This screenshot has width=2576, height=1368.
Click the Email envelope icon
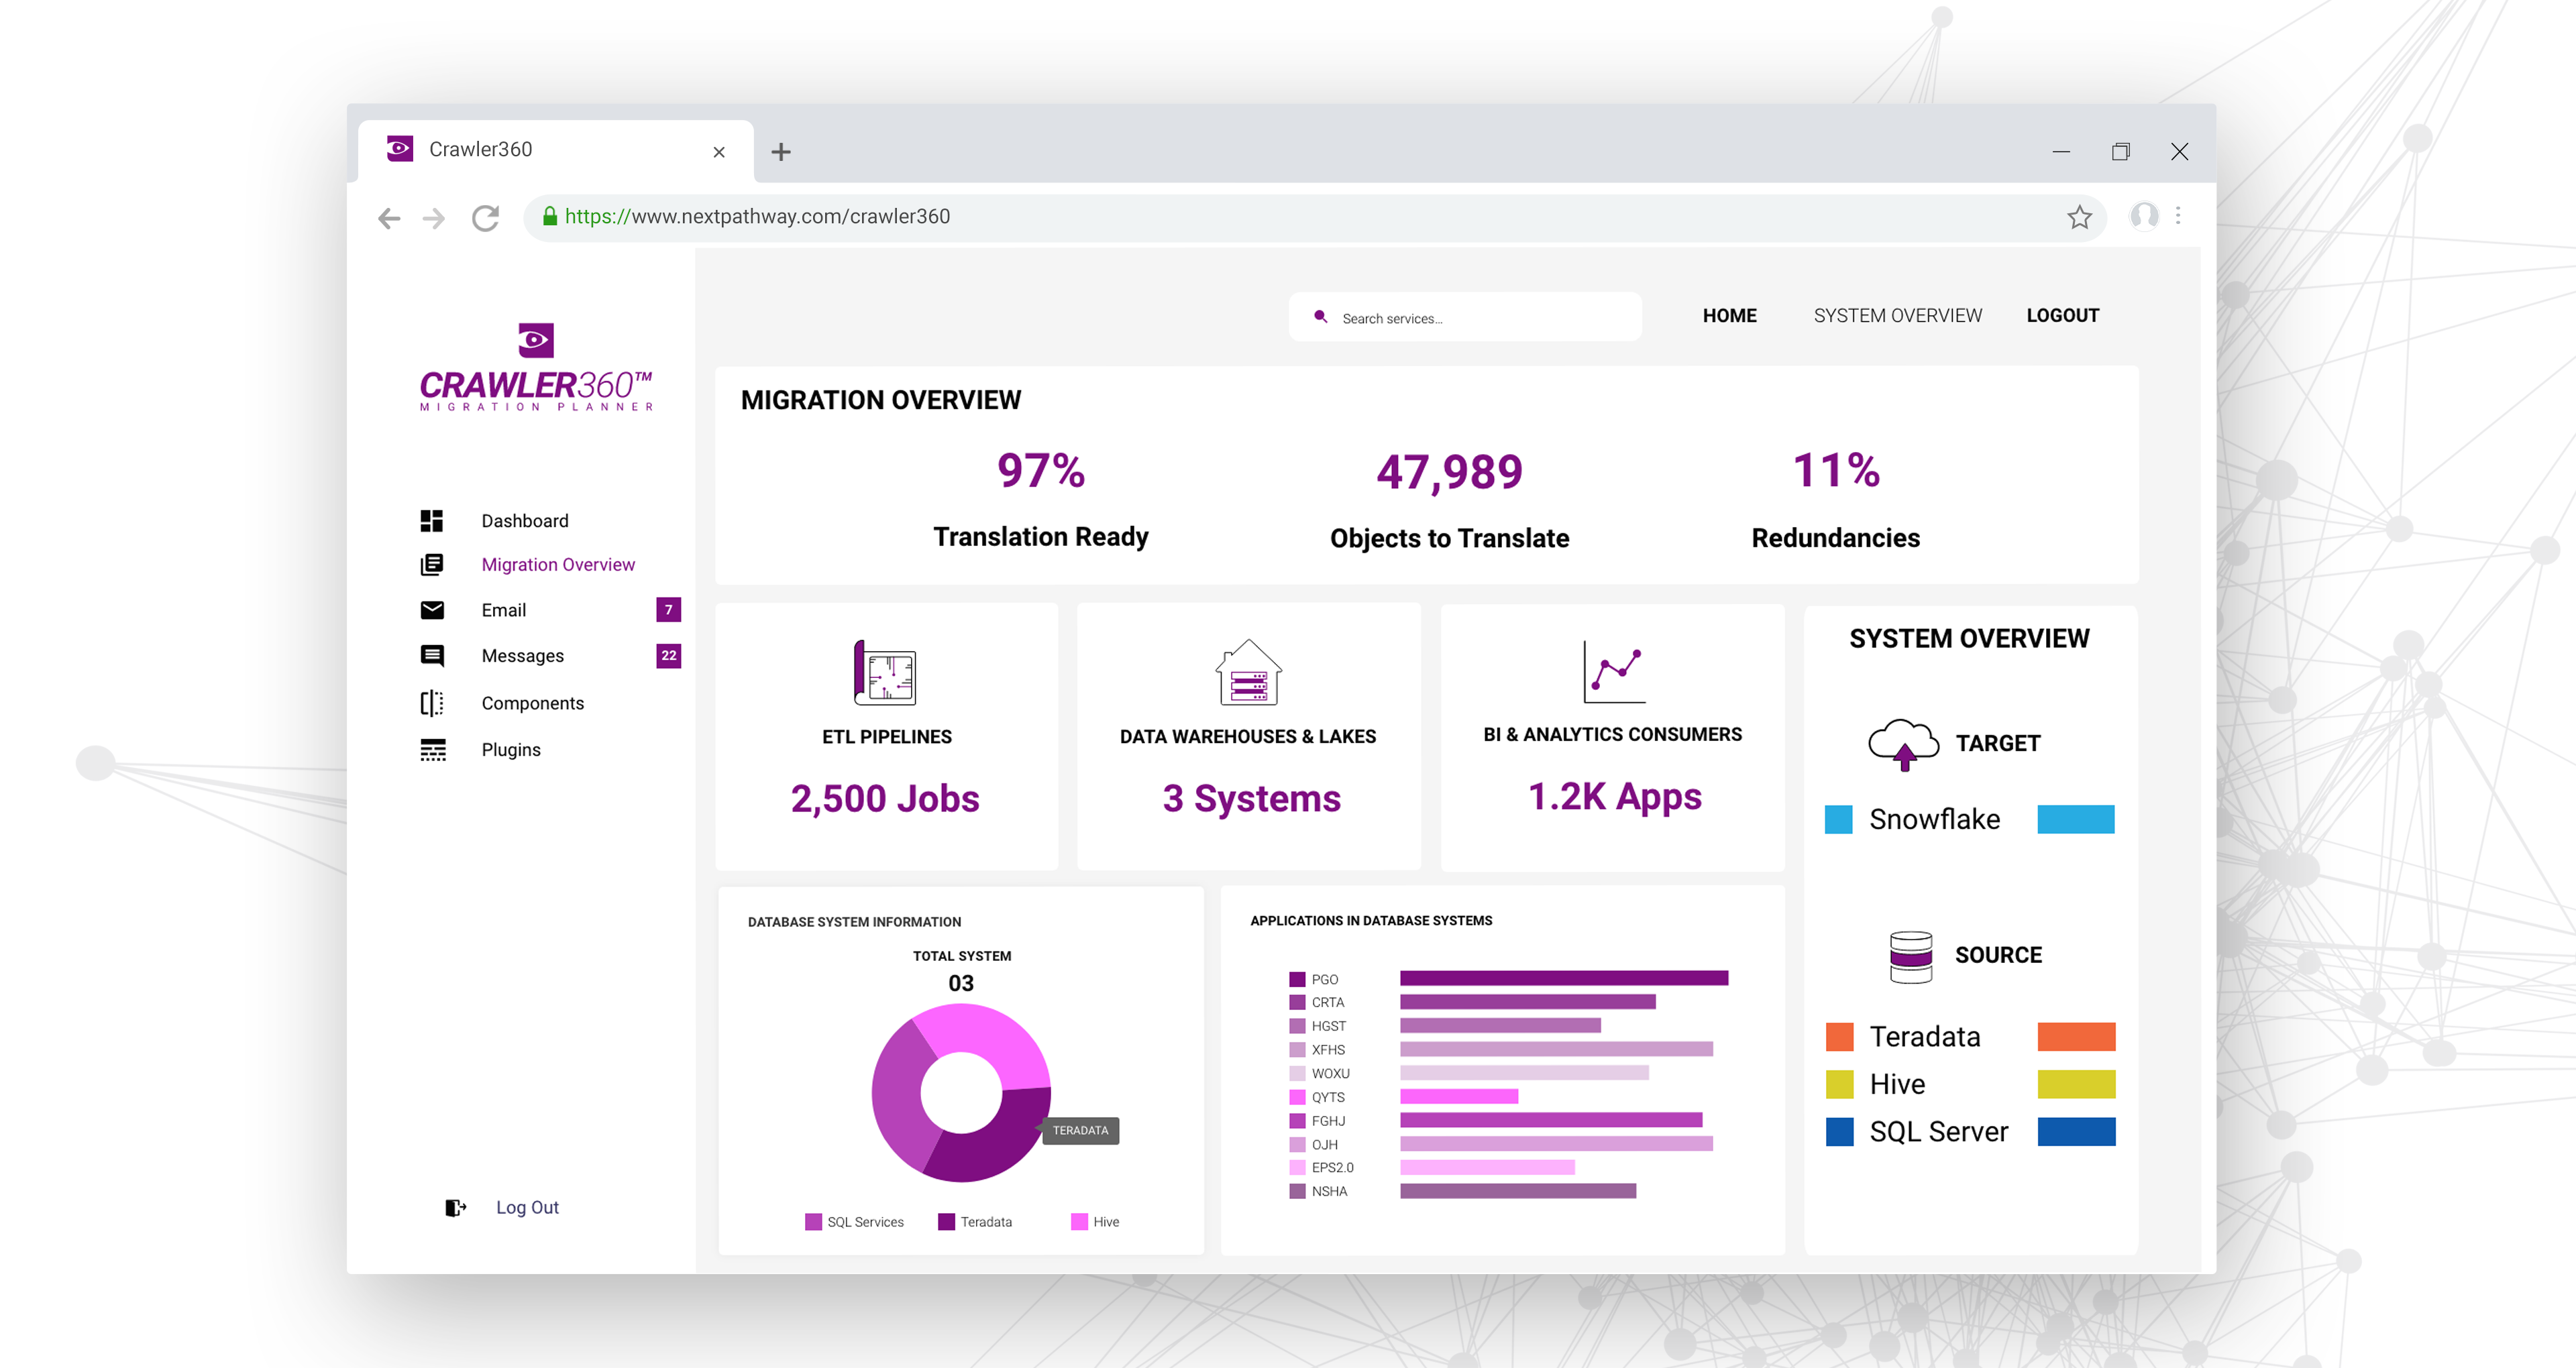tap(432, 610)
